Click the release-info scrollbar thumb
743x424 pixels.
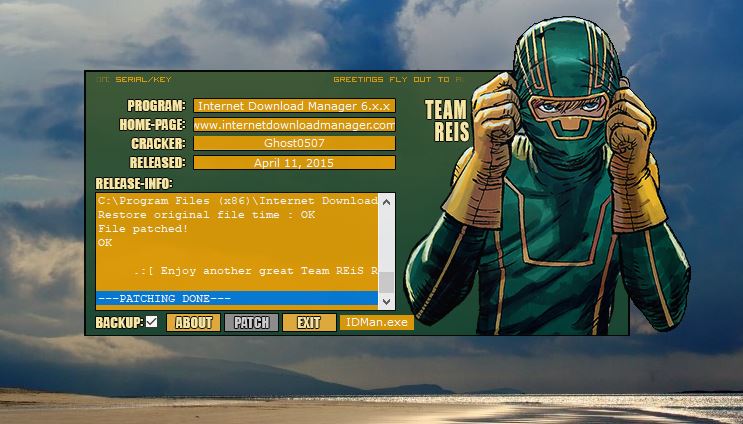click(x=386, y=282)
